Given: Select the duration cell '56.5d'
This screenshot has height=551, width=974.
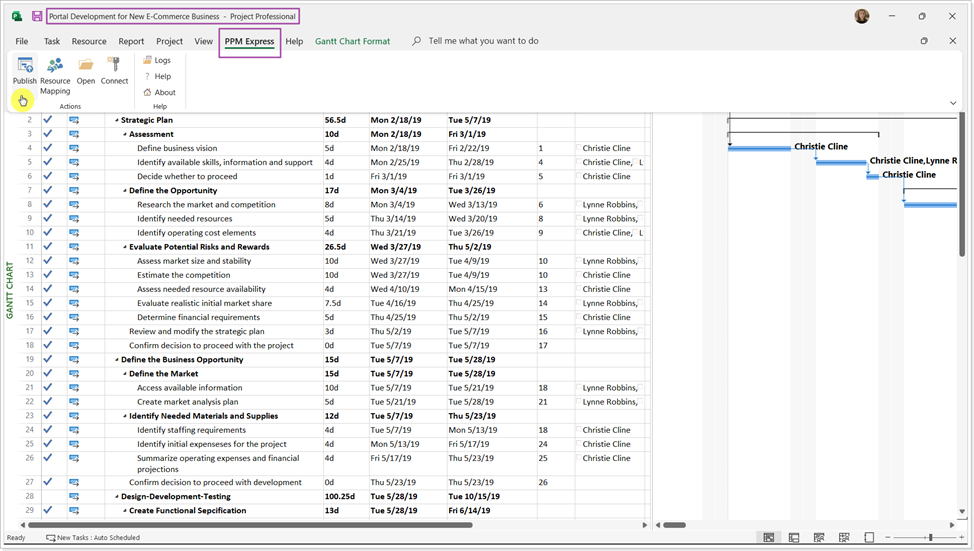Looking at the screenshot, I should pyautogui.click(x=335, y=121).
